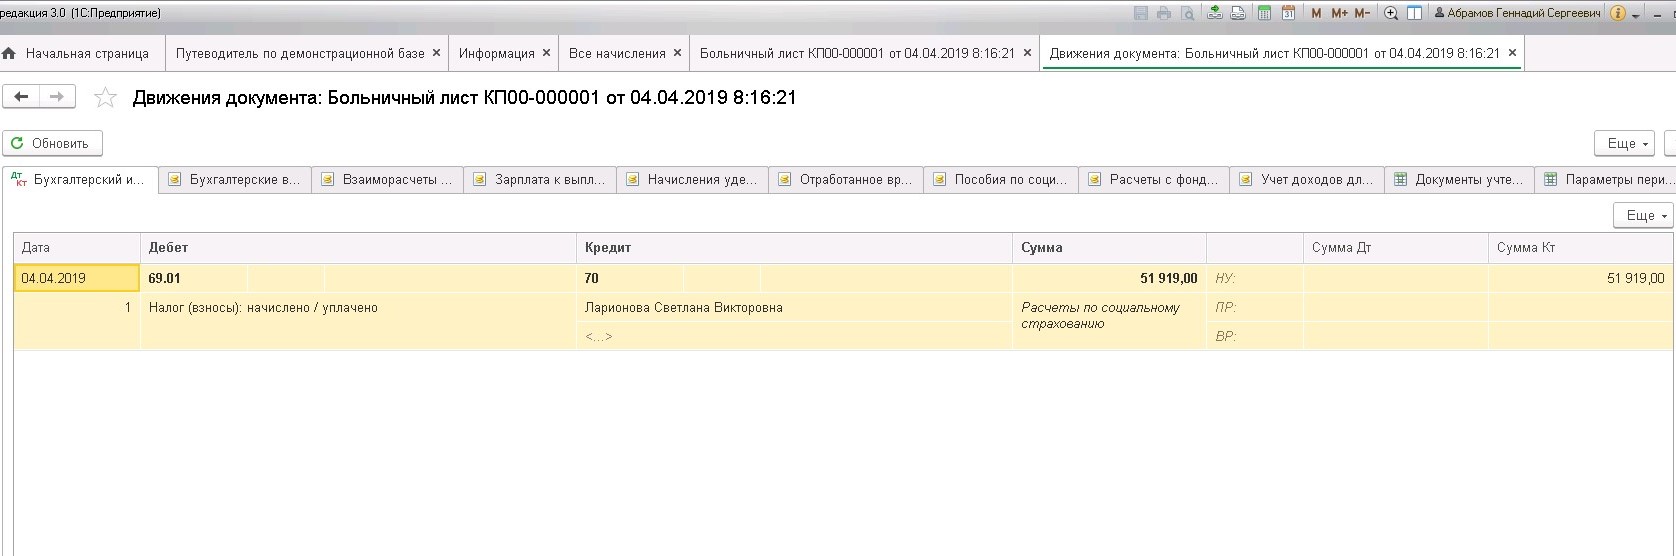The image size is (1676, 556).
Task: Click the Print toolbar icon
Action: point(1164,13)
